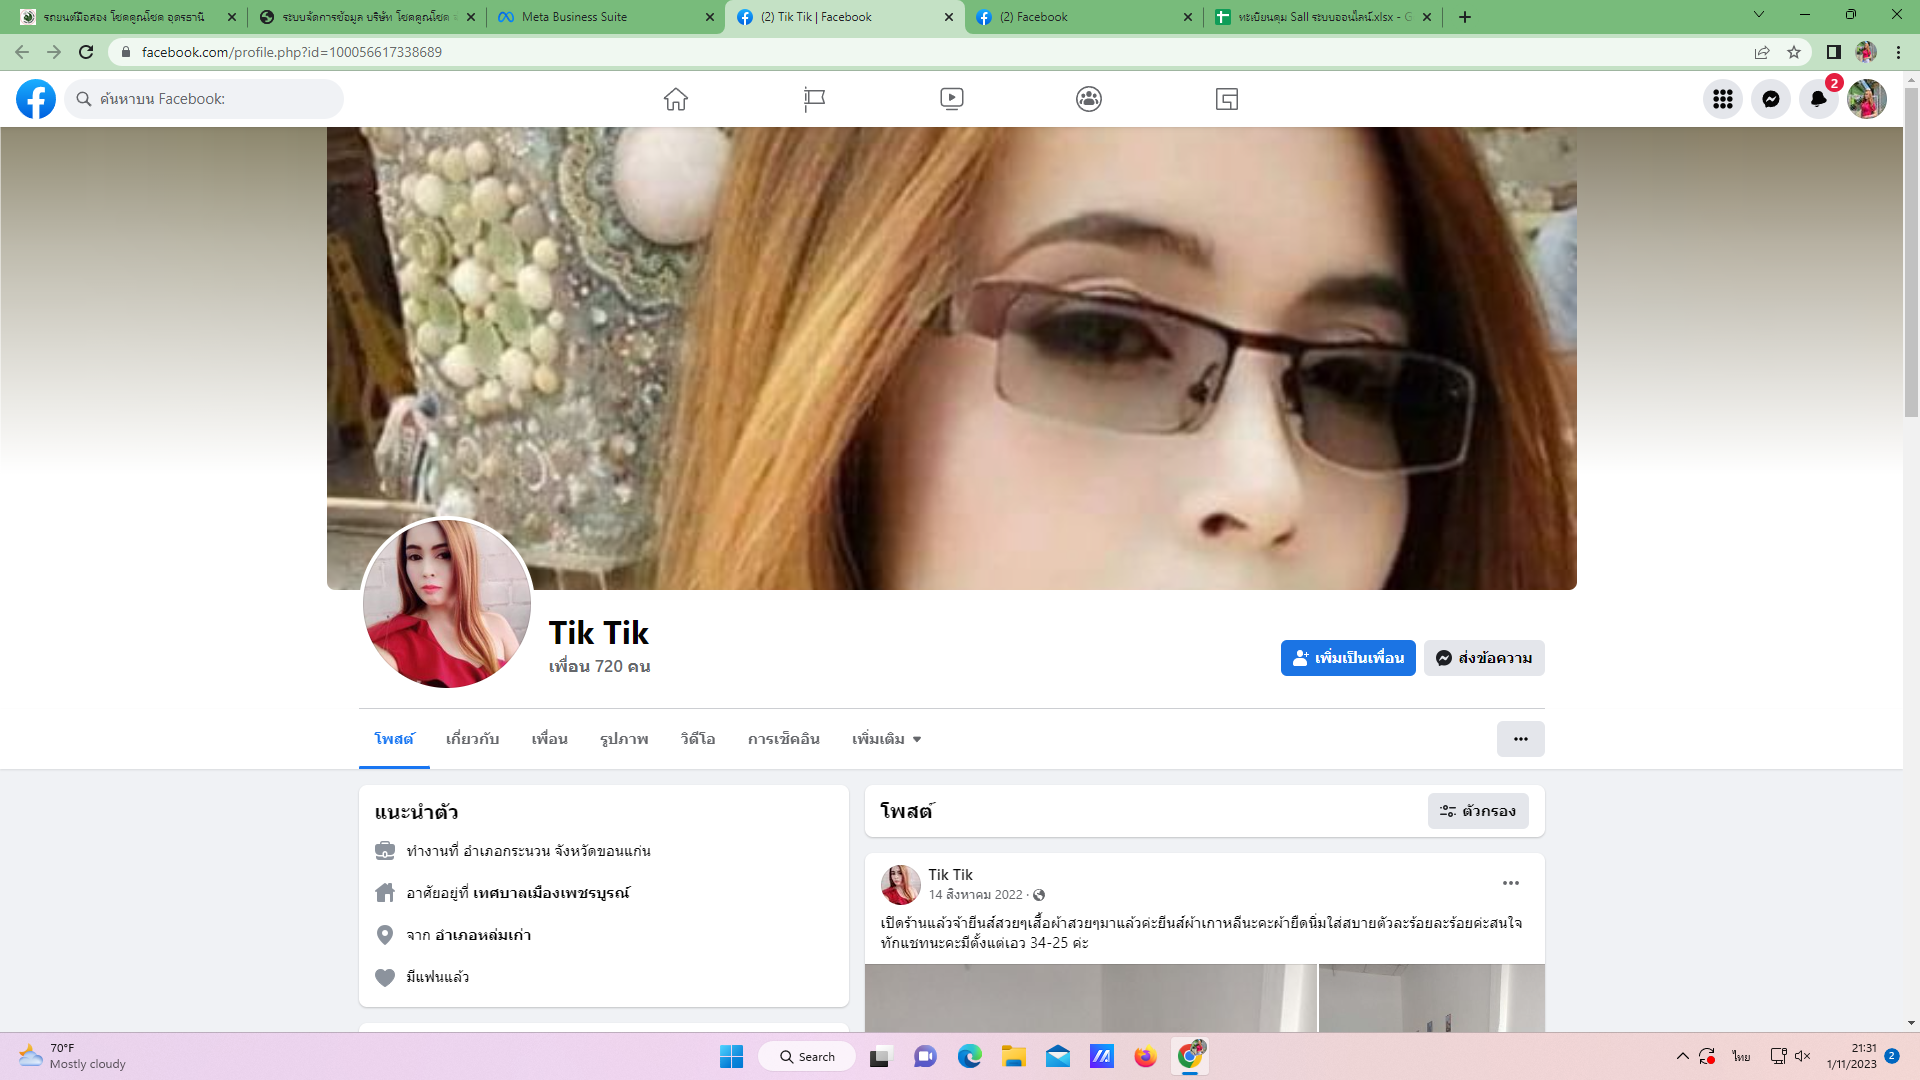
Task: Open the Watch video icon
Action: click(x=951, y=99)
